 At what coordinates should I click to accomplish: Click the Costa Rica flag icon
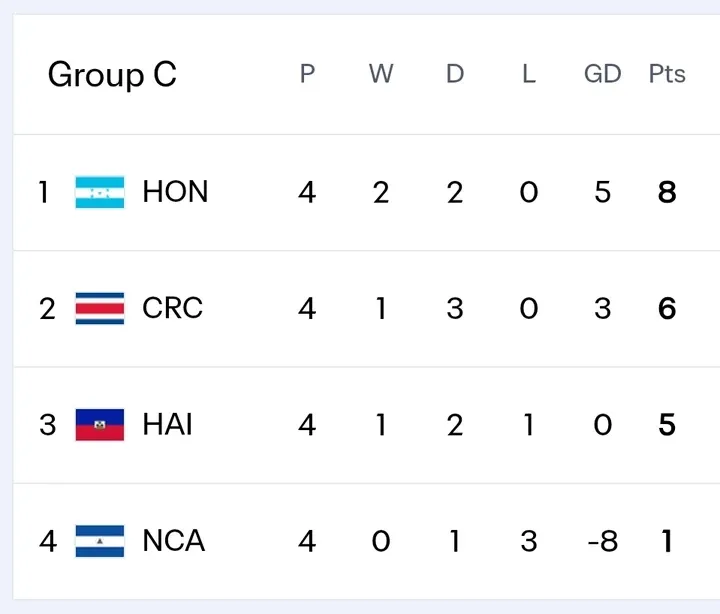coord(100,308)
